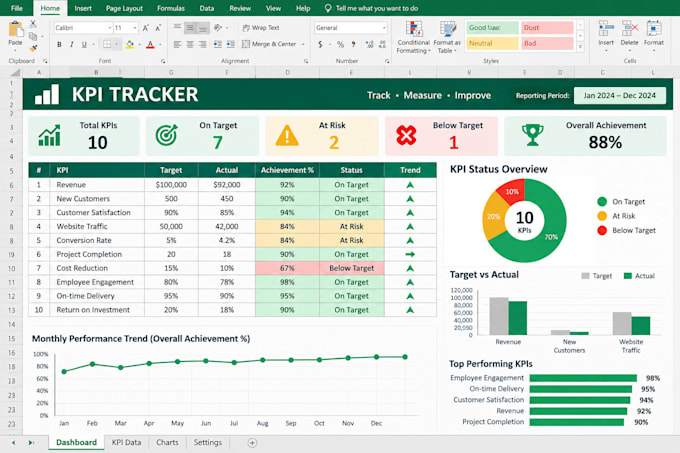Switch to the Charts sheet tab

click(x=167, y=443)
